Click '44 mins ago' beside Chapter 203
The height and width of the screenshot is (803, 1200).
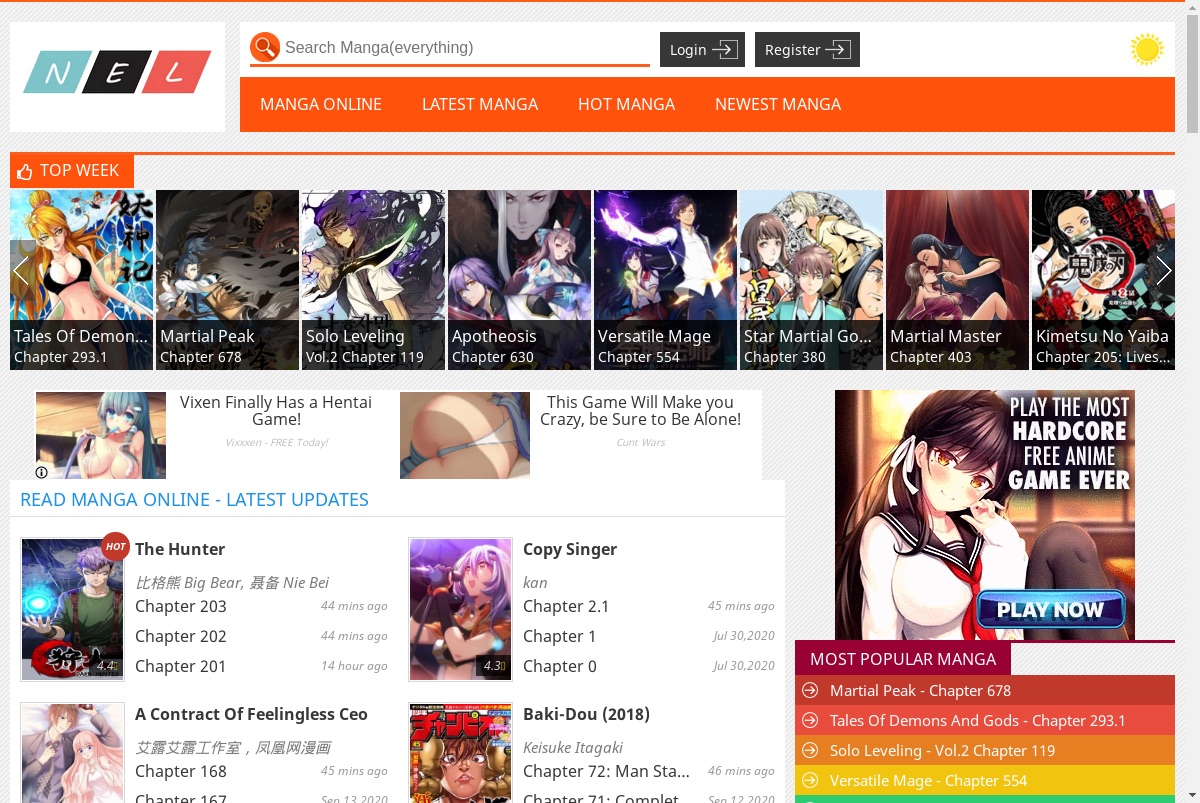click(354, 606)
